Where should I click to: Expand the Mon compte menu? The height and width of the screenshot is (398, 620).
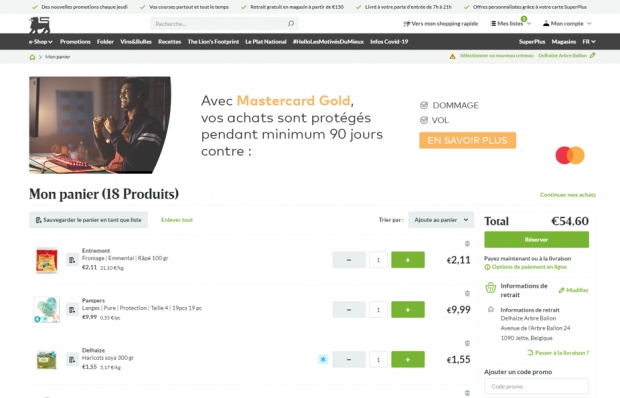pos(567,24)
